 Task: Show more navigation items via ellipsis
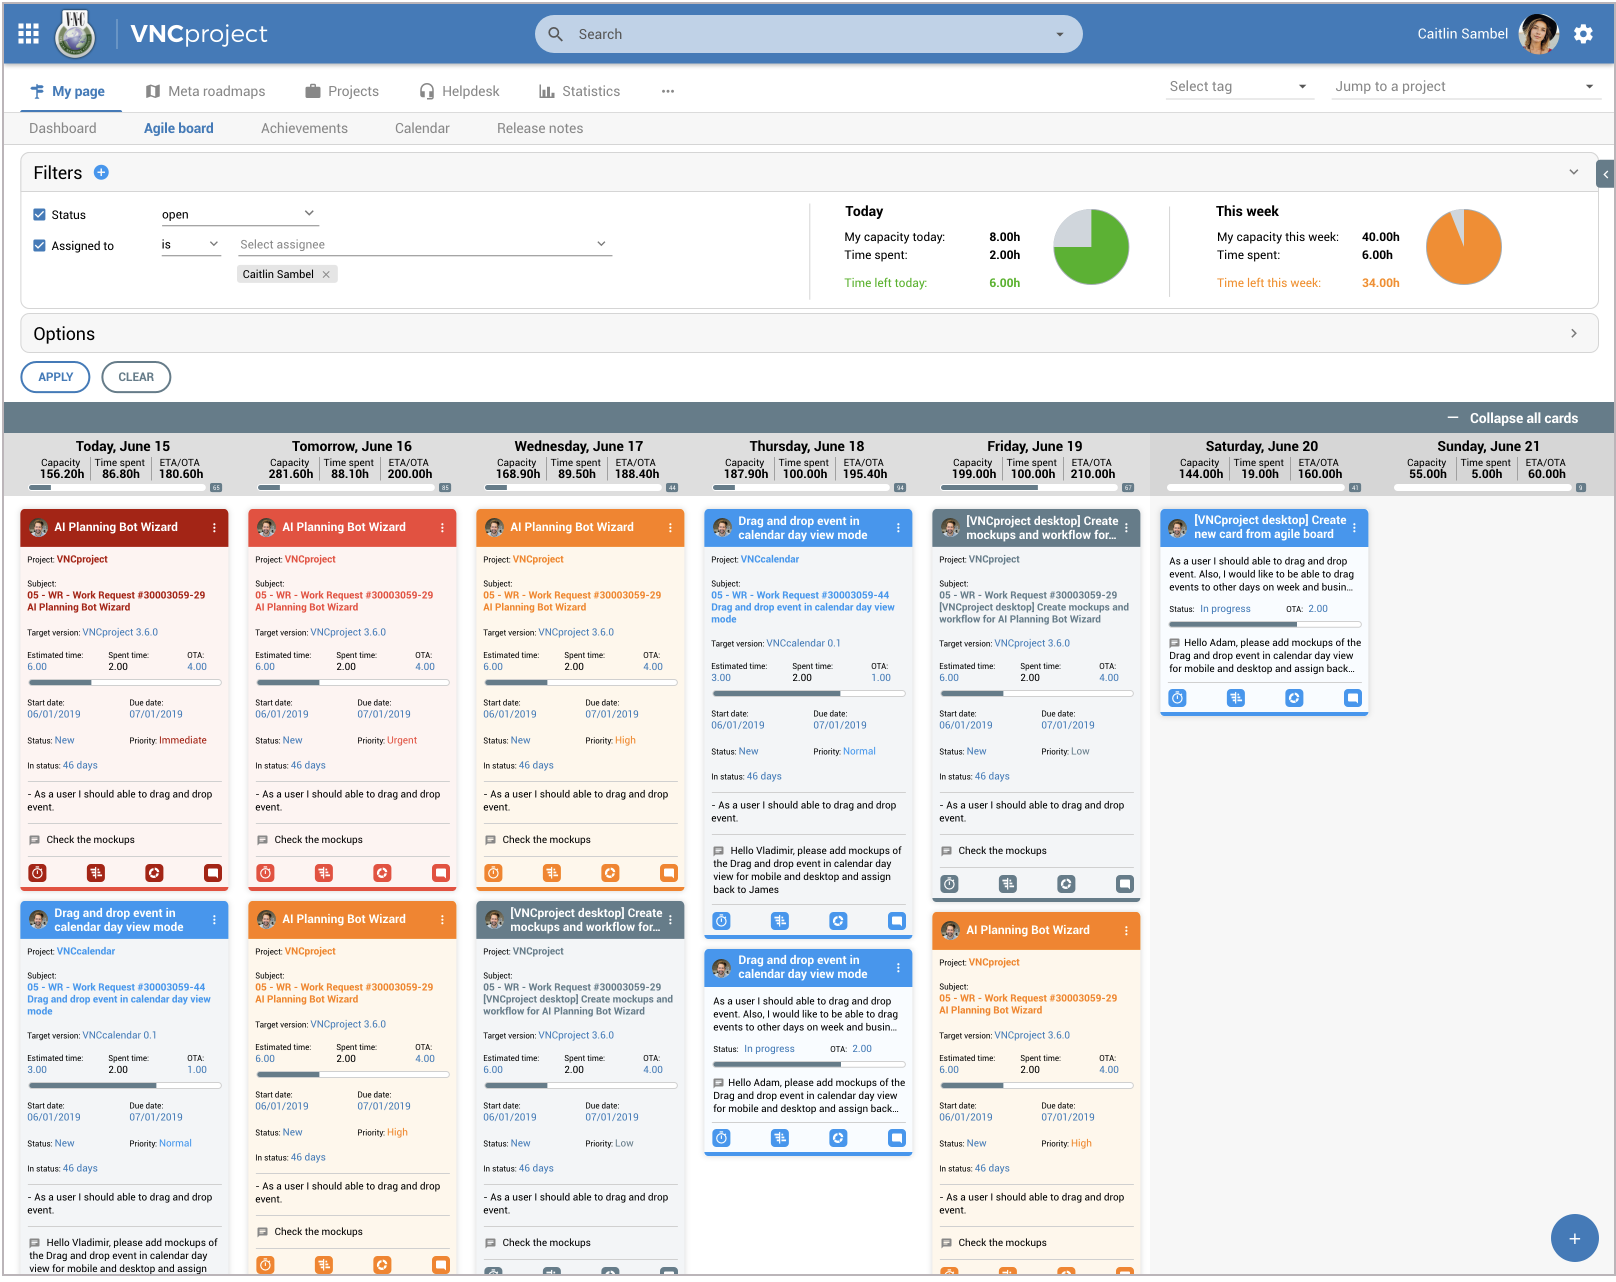tap(668, 91)
